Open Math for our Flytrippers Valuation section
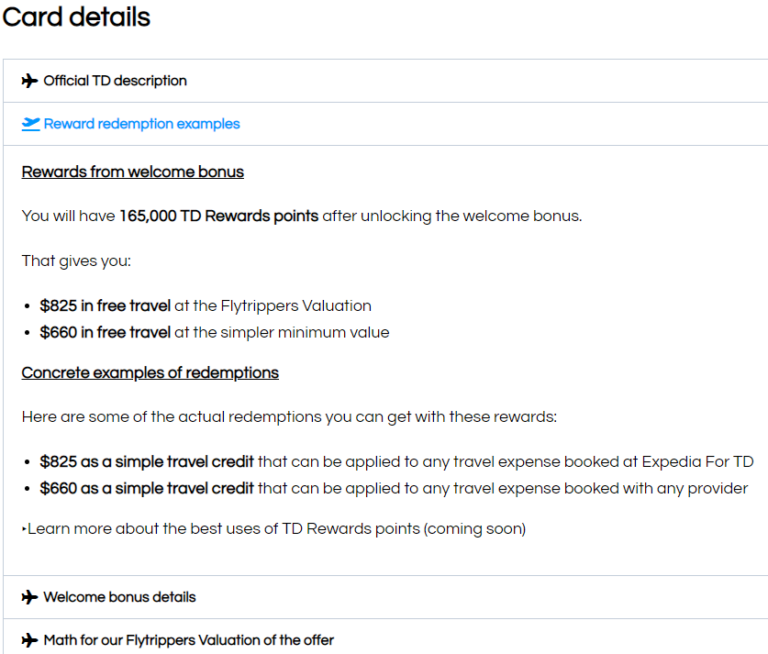This screenshot has width=768, height=654. point(188,640)
